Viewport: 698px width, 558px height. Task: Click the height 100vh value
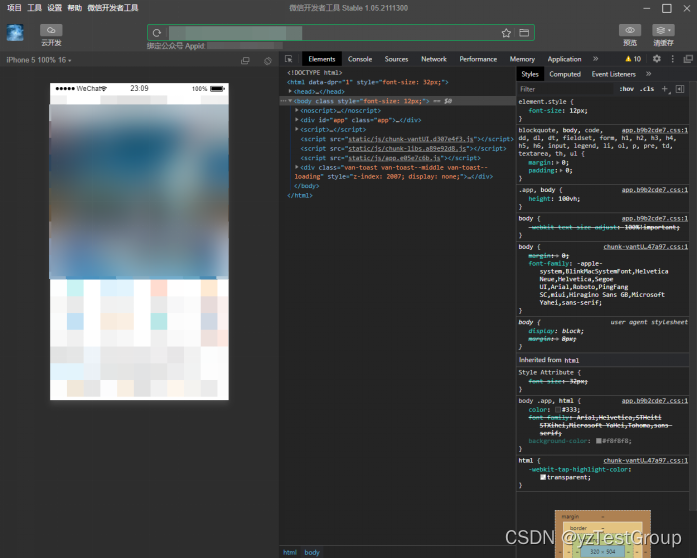point(568,199)
